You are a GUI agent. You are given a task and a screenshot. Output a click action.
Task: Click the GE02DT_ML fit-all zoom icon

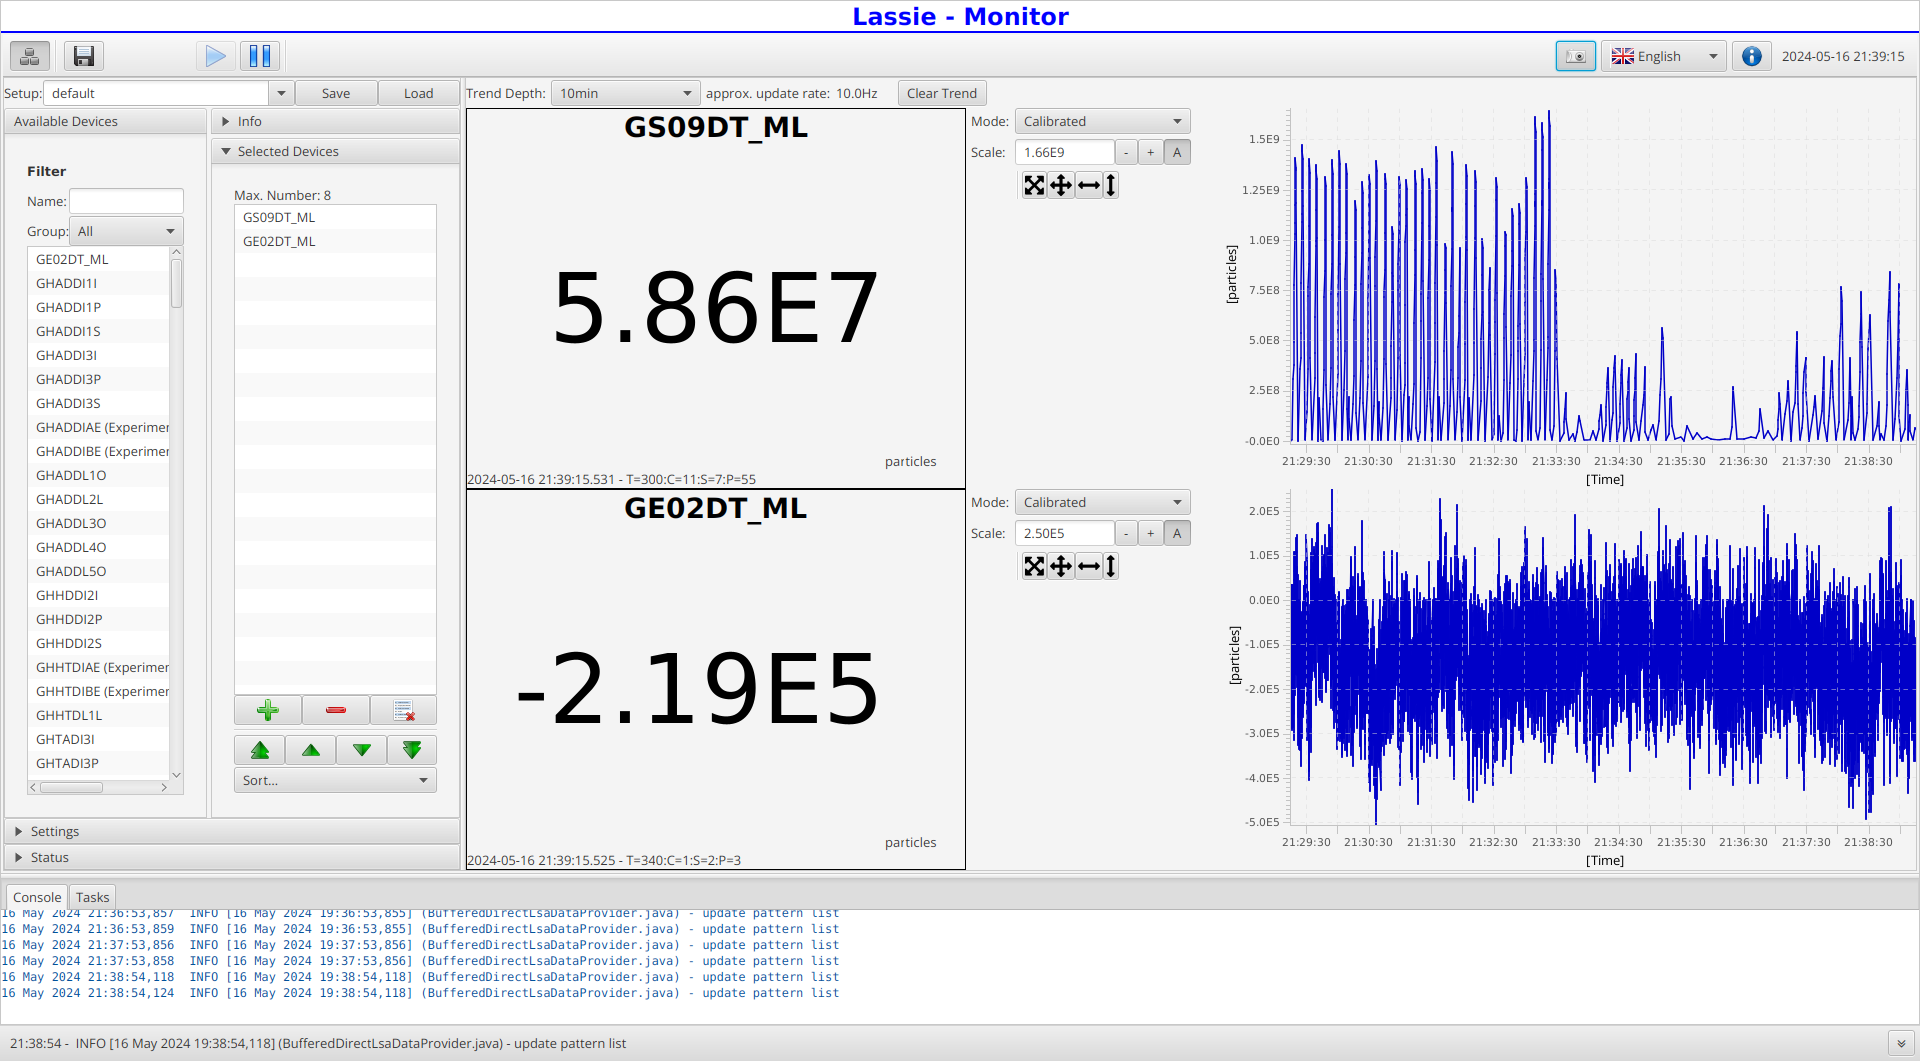coord(1034,566)
